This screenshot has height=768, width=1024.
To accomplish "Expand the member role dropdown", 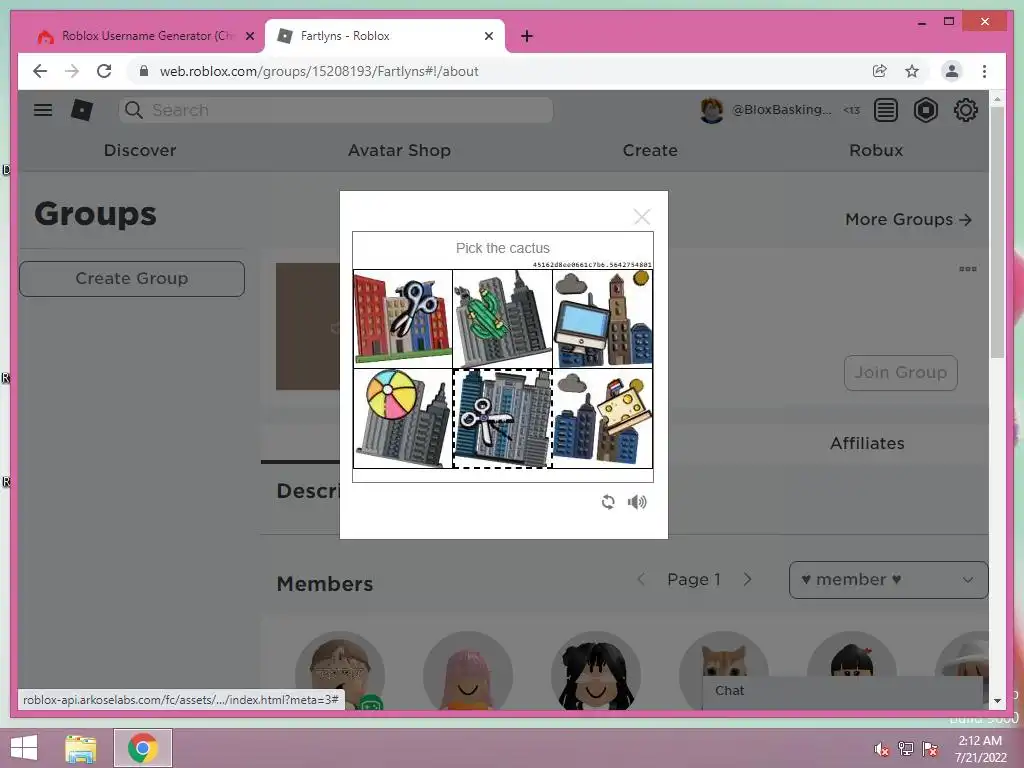I will [888, 580].
